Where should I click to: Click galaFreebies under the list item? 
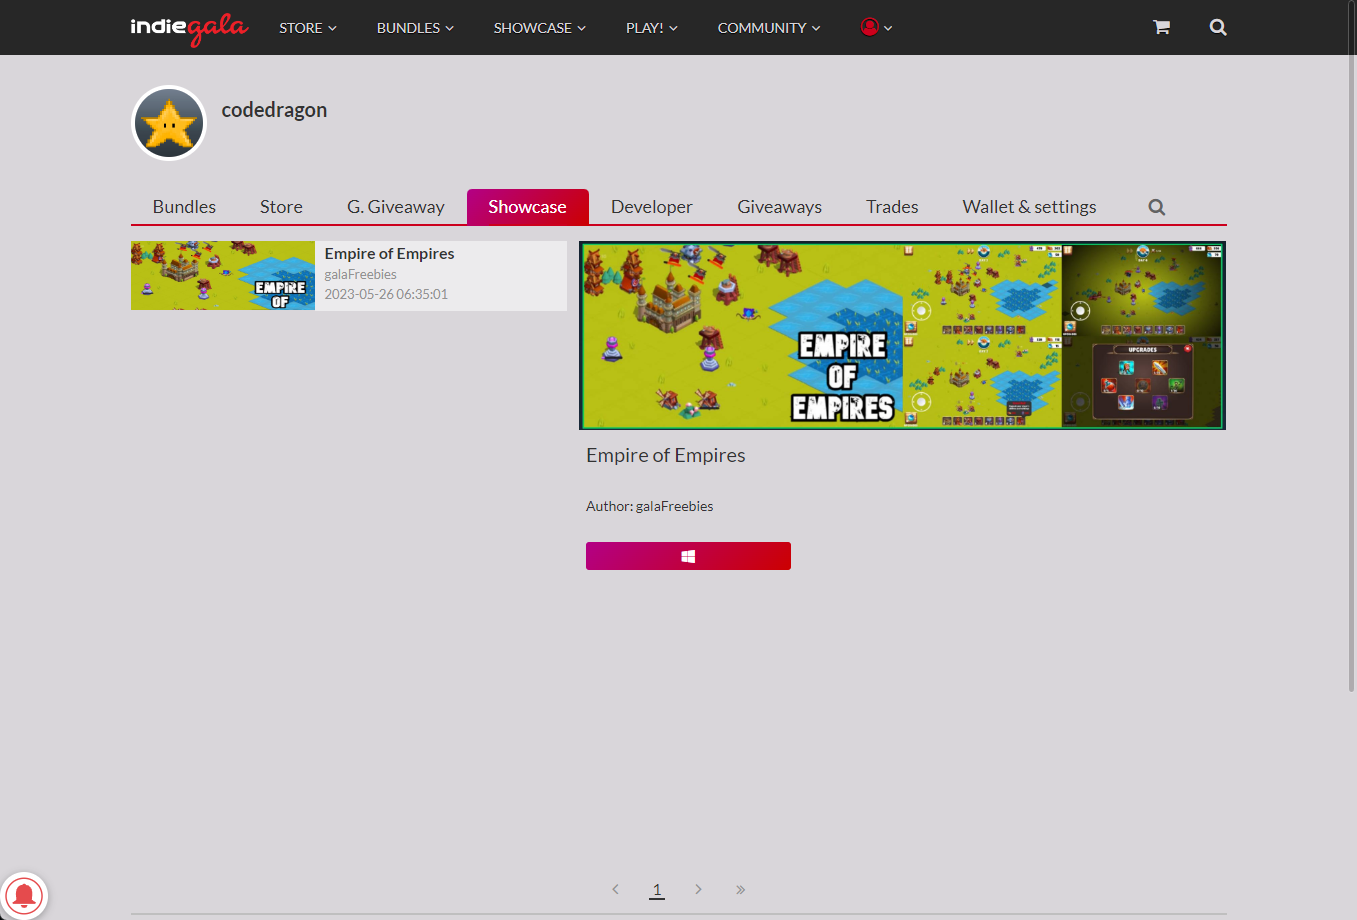click(360, 274)
